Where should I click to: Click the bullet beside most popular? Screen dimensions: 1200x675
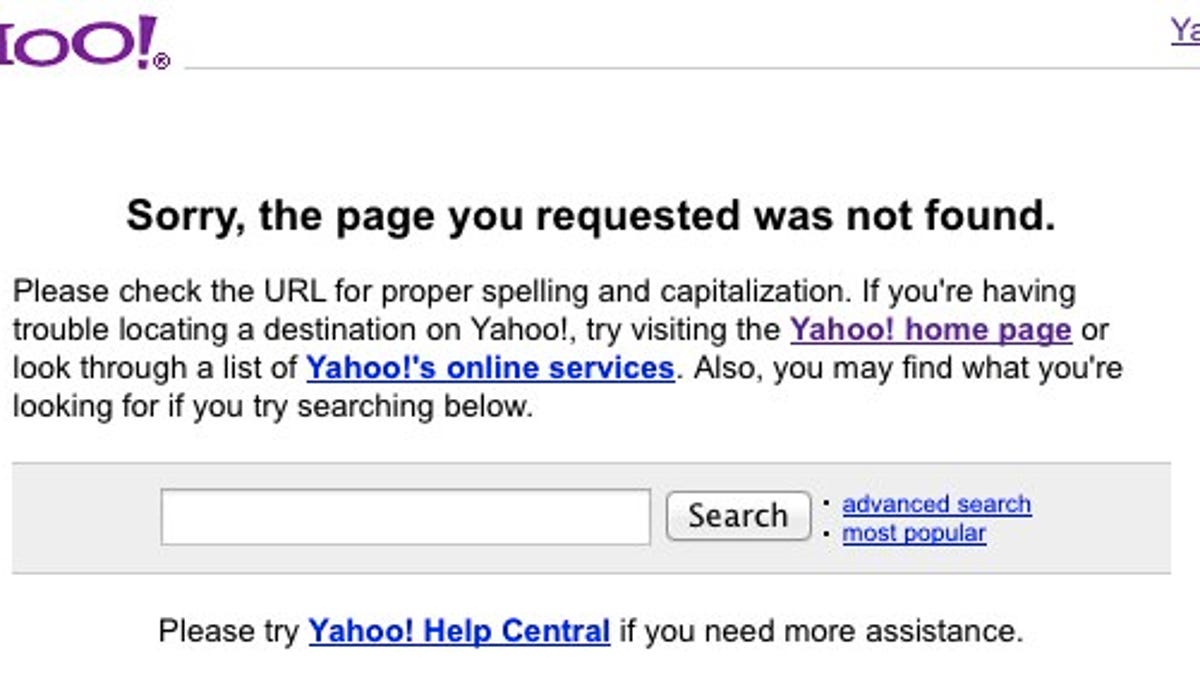tap(826, 532)
